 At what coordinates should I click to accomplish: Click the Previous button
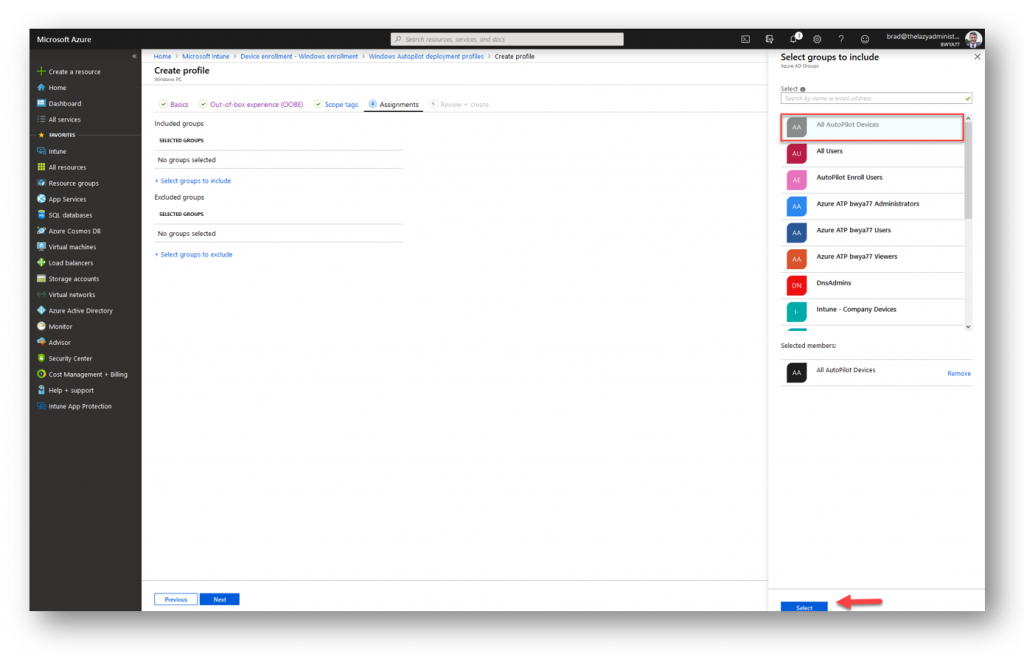pyautogui.click(x=176, y=599)
